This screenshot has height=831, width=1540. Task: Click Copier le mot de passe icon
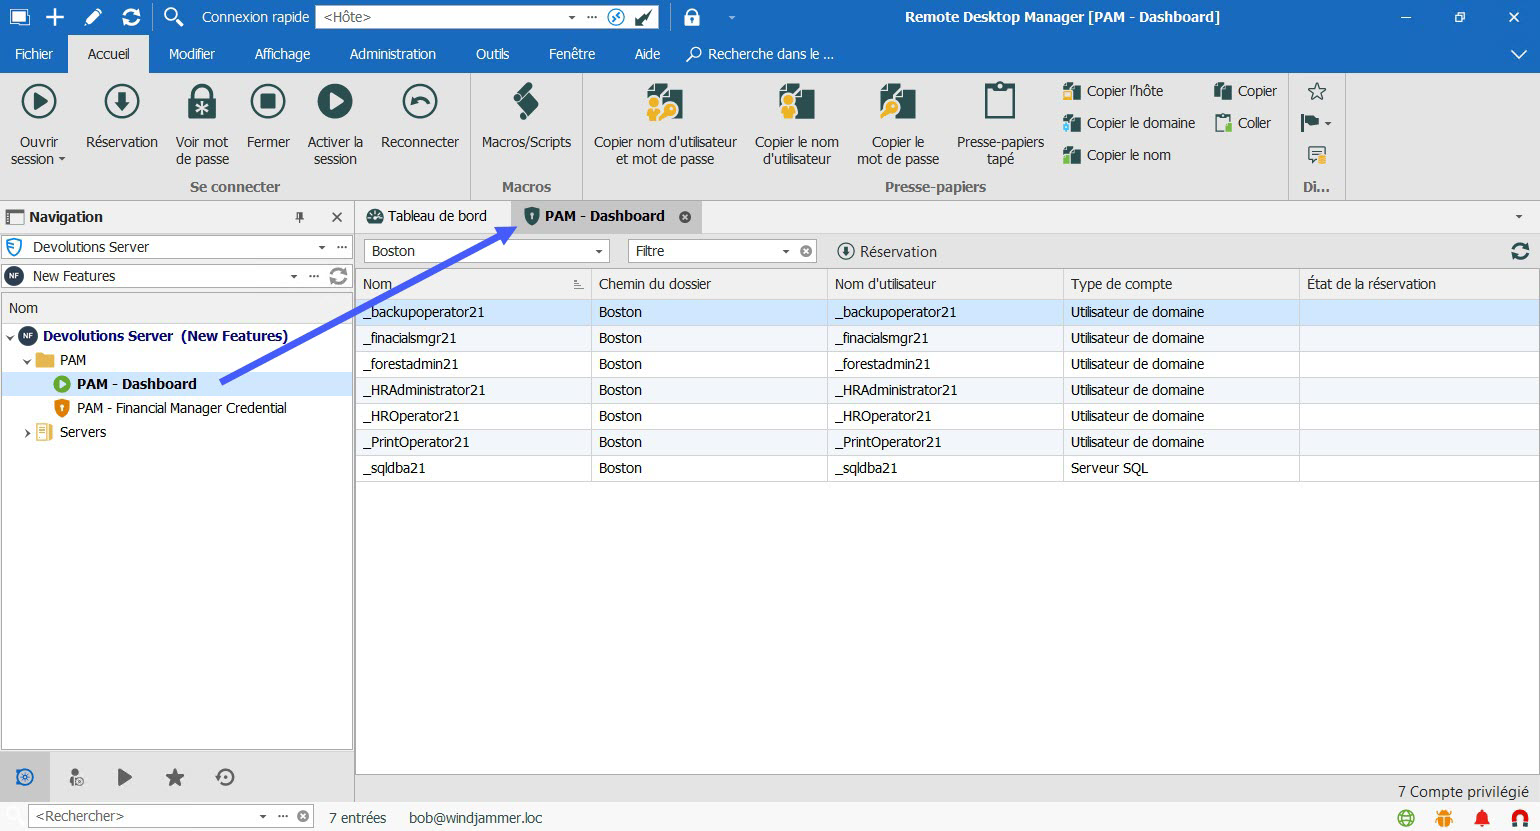coord(897,103)
